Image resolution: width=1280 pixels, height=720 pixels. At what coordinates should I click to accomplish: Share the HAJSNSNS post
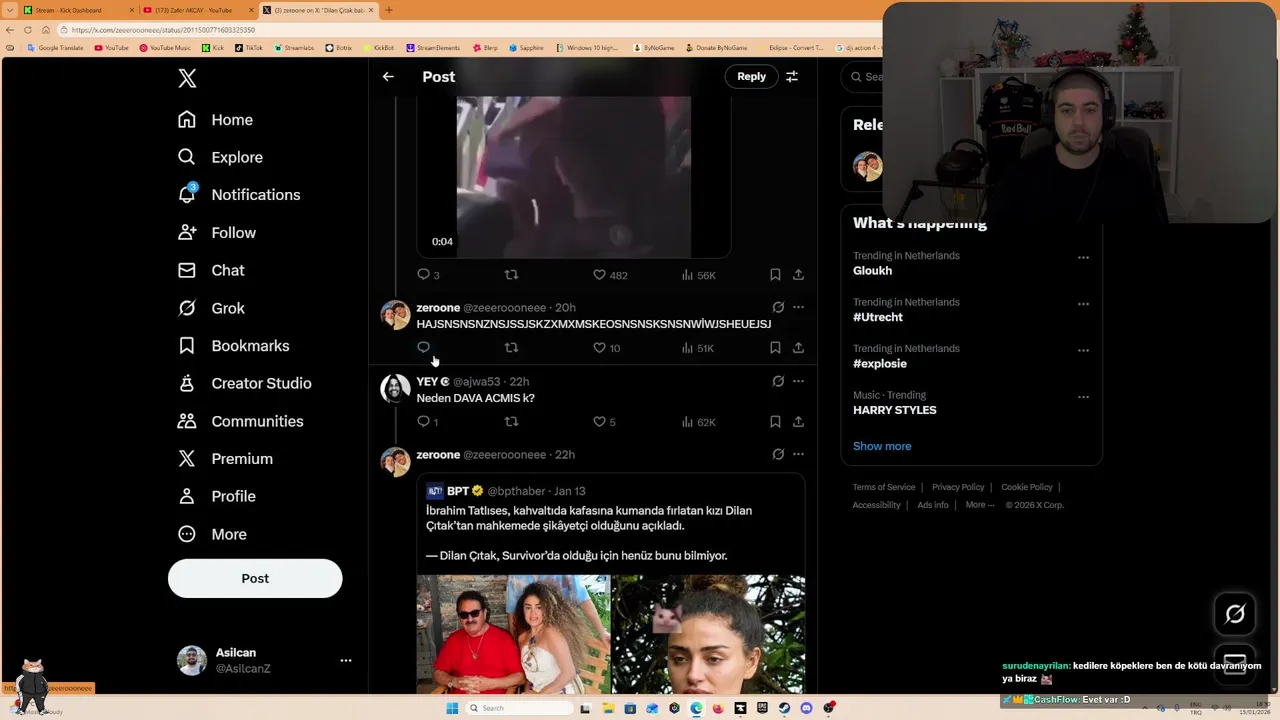pyautogui.click(x=798, y=347)
